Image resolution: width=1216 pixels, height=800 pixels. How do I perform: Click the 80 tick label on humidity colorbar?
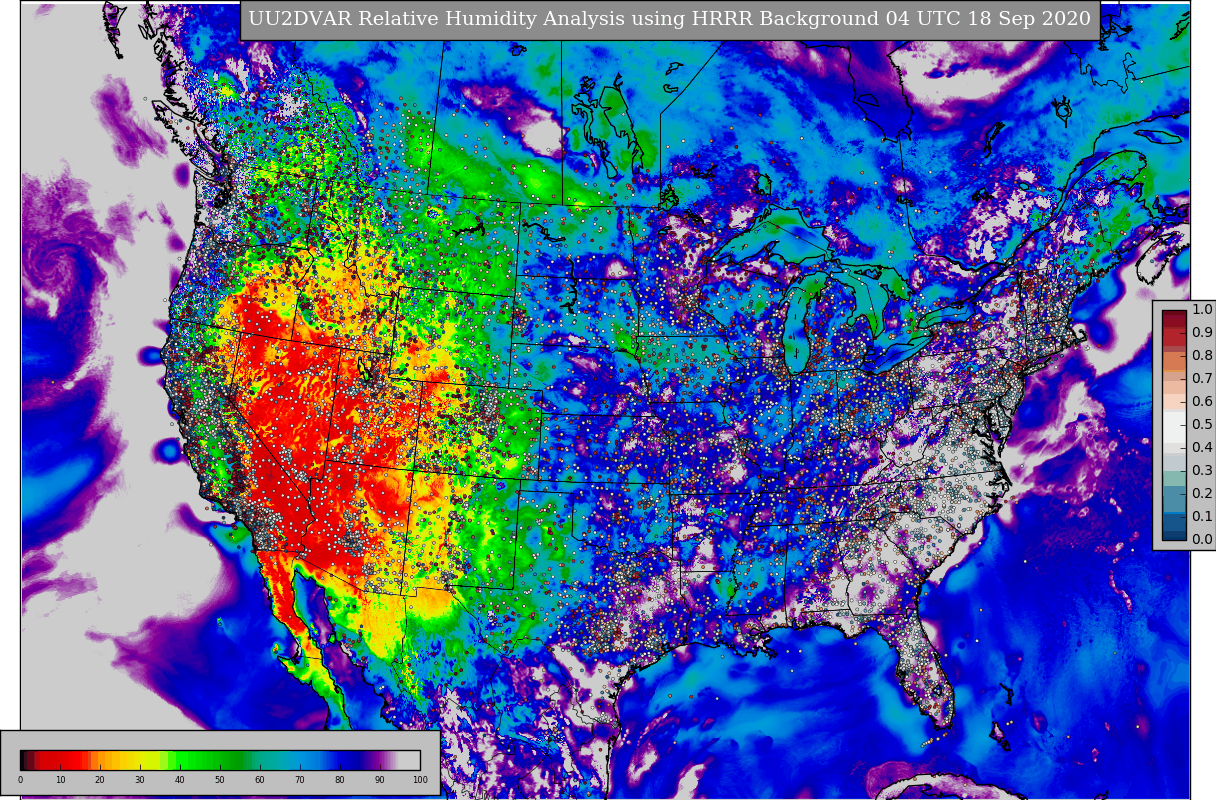[340, 780]
